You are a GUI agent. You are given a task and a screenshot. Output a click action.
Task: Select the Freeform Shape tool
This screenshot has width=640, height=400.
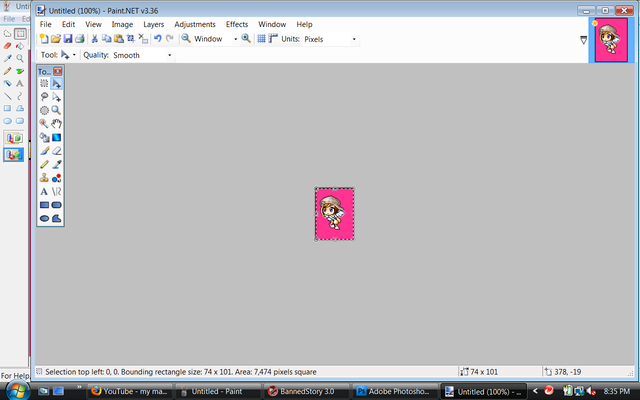[x=56, y=218]
